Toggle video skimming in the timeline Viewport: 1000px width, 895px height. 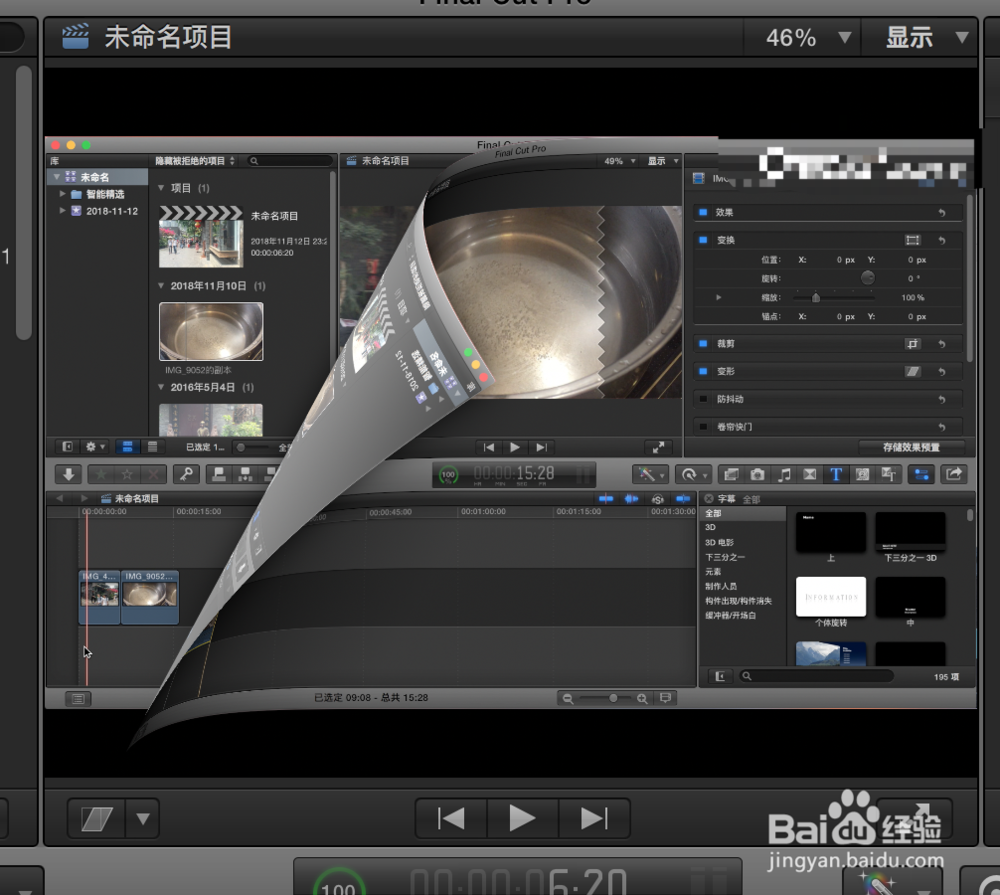click(606, 499)
